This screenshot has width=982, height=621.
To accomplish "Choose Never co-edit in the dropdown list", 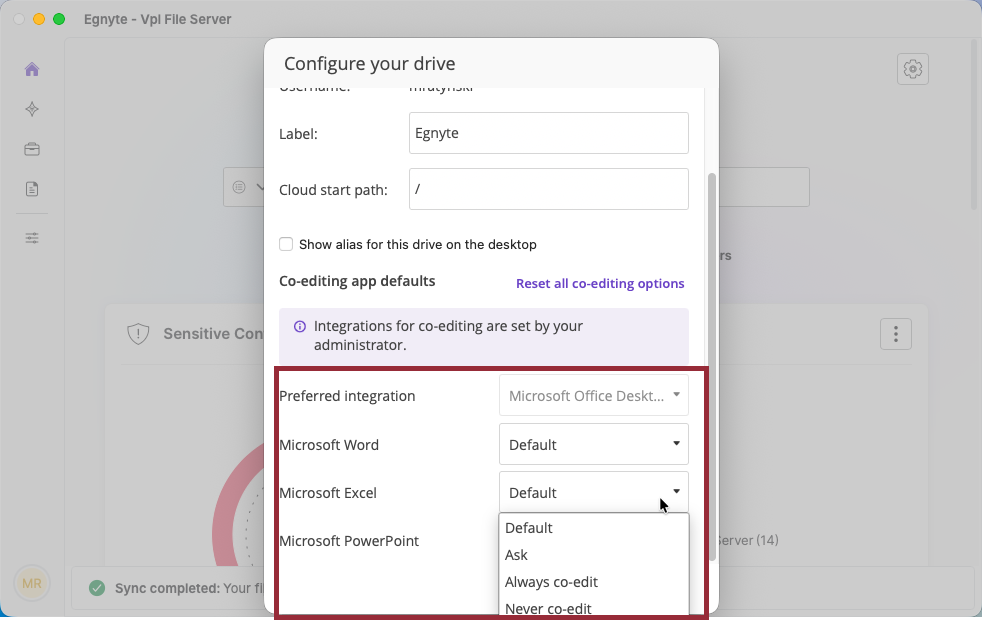I will pyautogui.click(x=594, y=607).
